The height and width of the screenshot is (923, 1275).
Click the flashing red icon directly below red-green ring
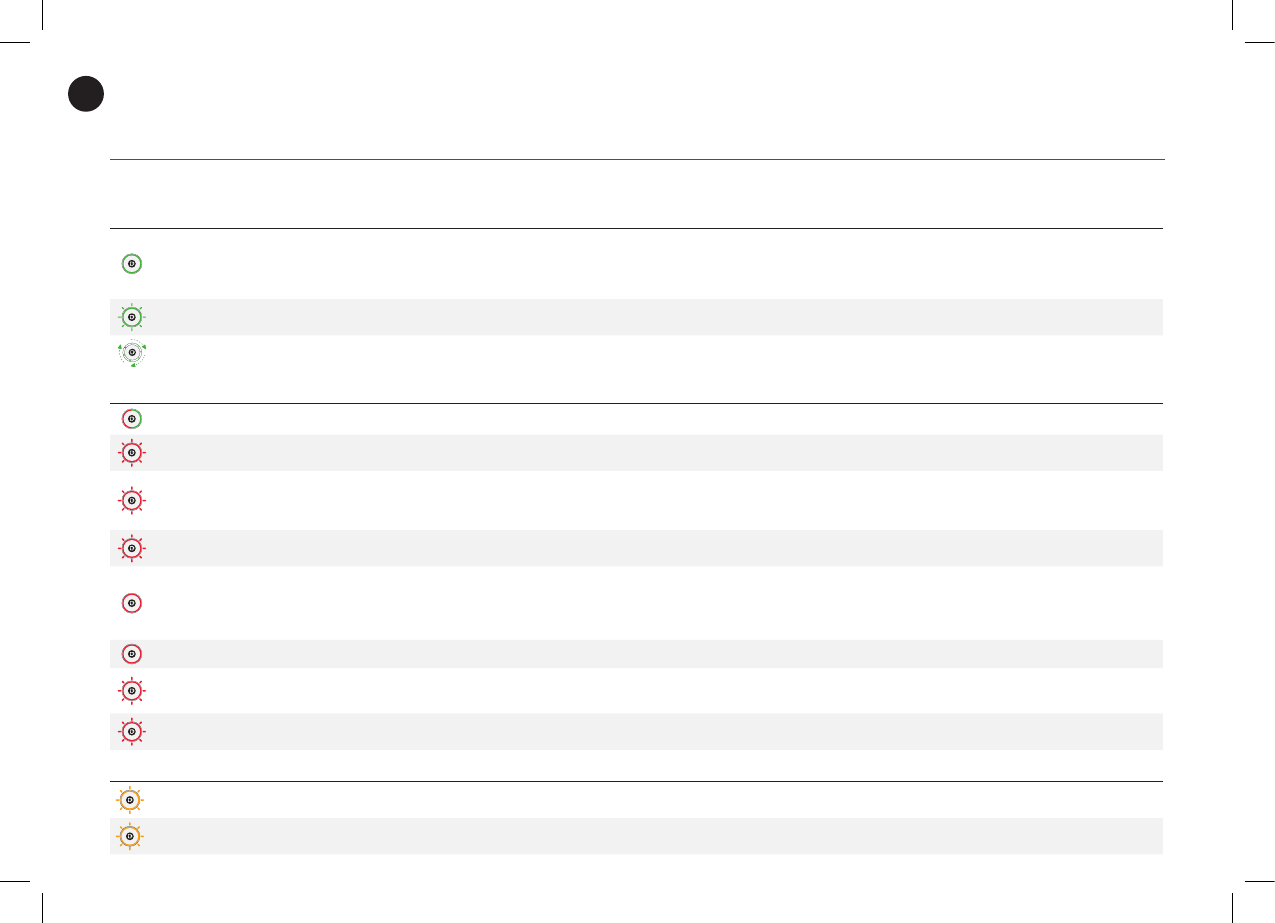point(131,453)
